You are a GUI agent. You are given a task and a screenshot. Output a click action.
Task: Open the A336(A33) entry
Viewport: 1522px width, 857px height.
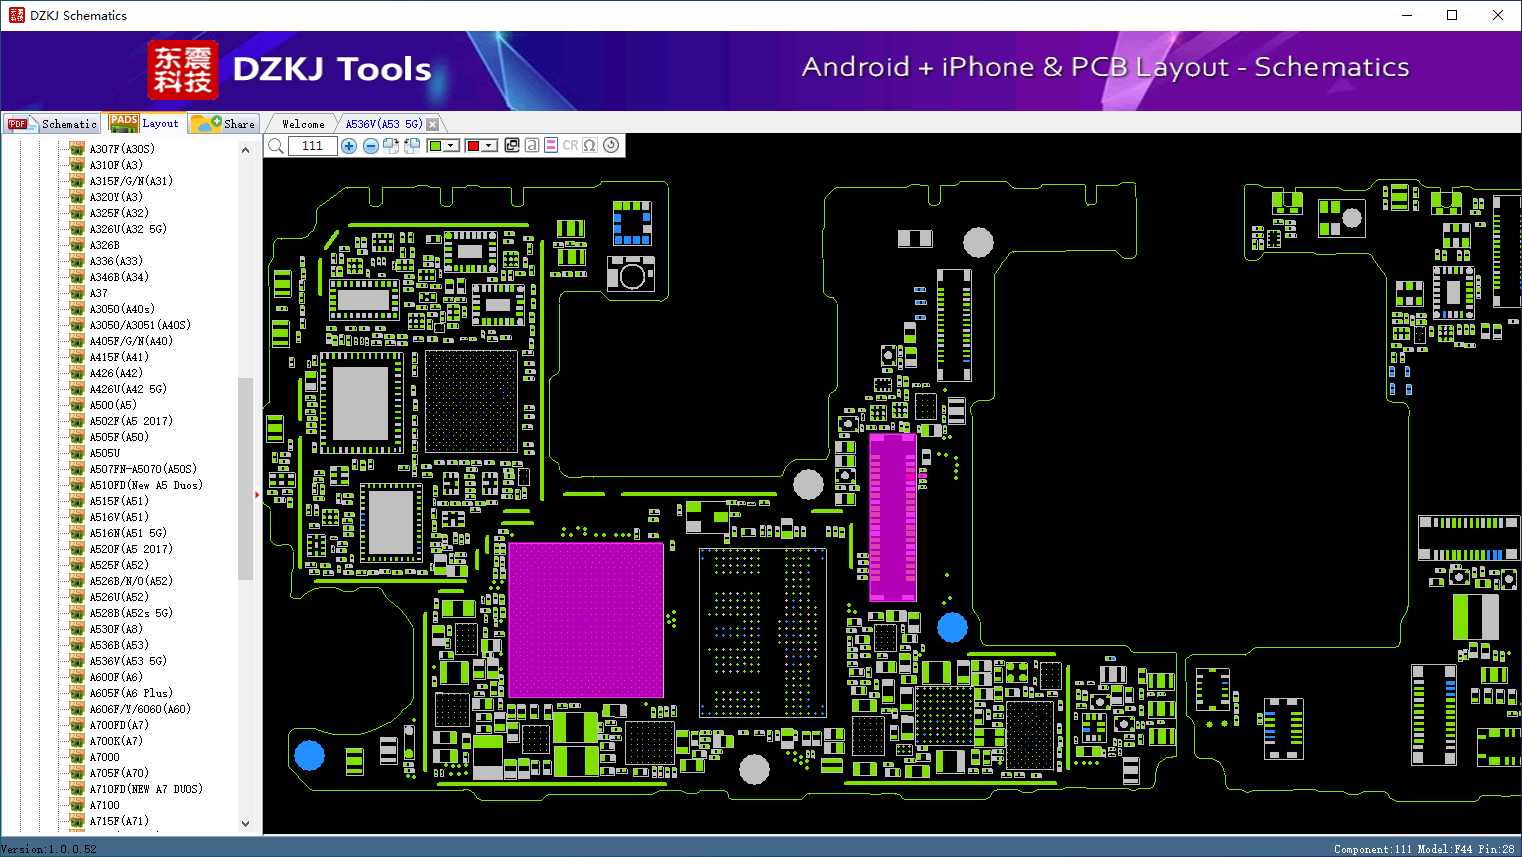(x=116, y=261)
